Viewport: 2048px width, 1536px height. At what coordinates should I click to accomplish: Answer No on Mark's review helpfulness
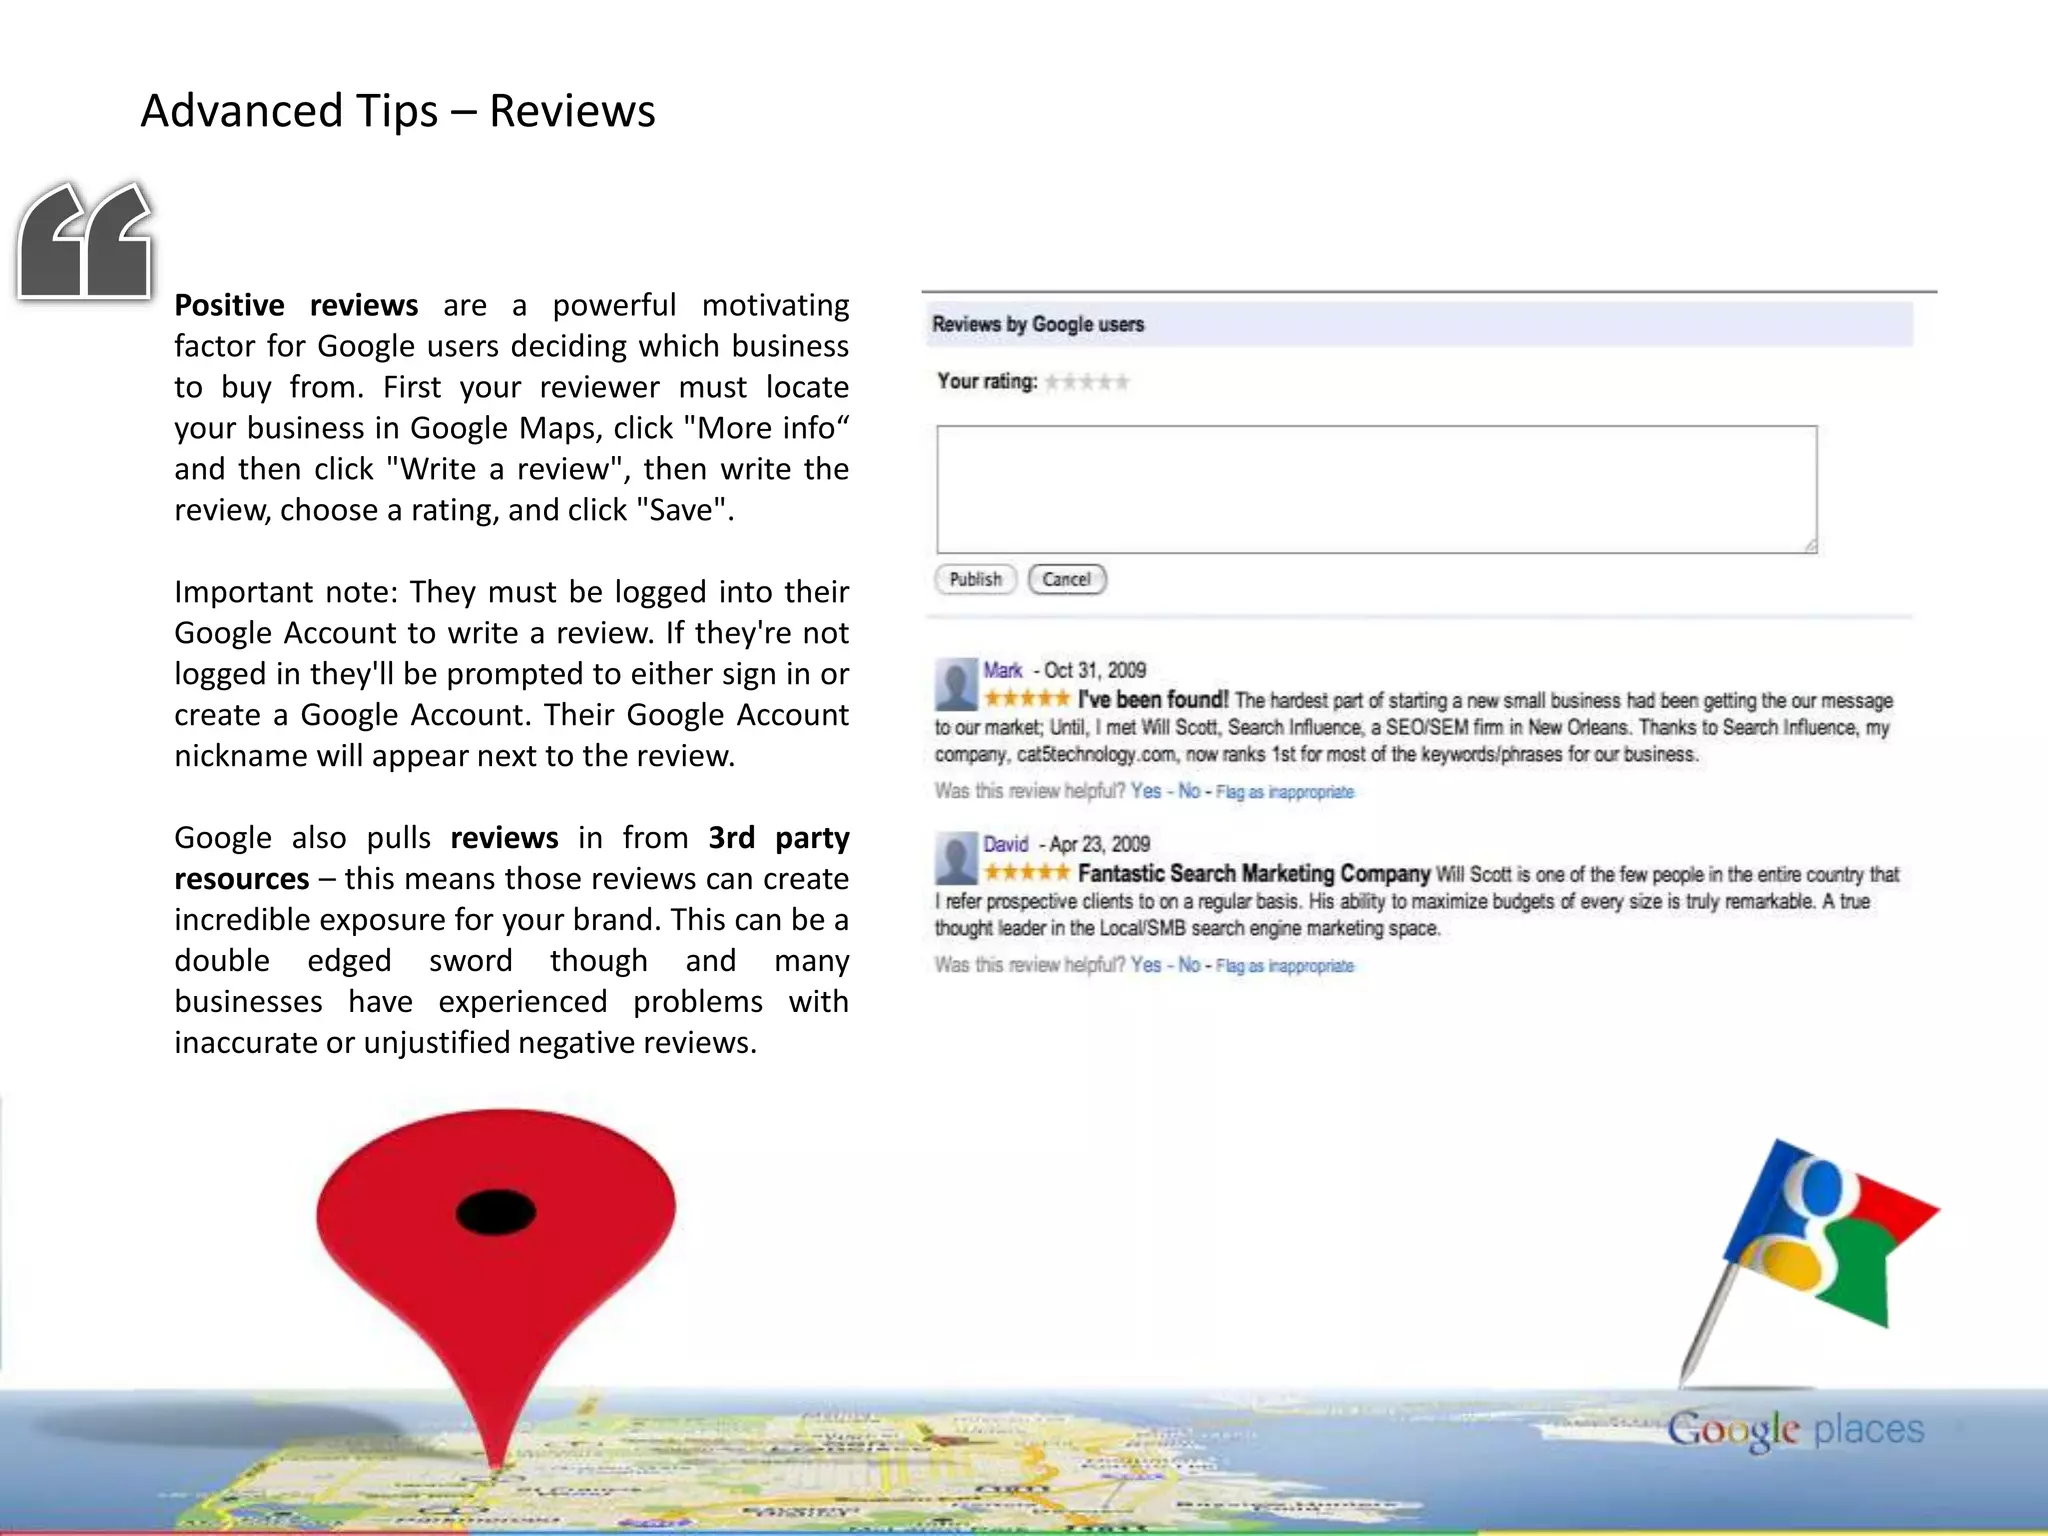click(x=1189, y=791)
